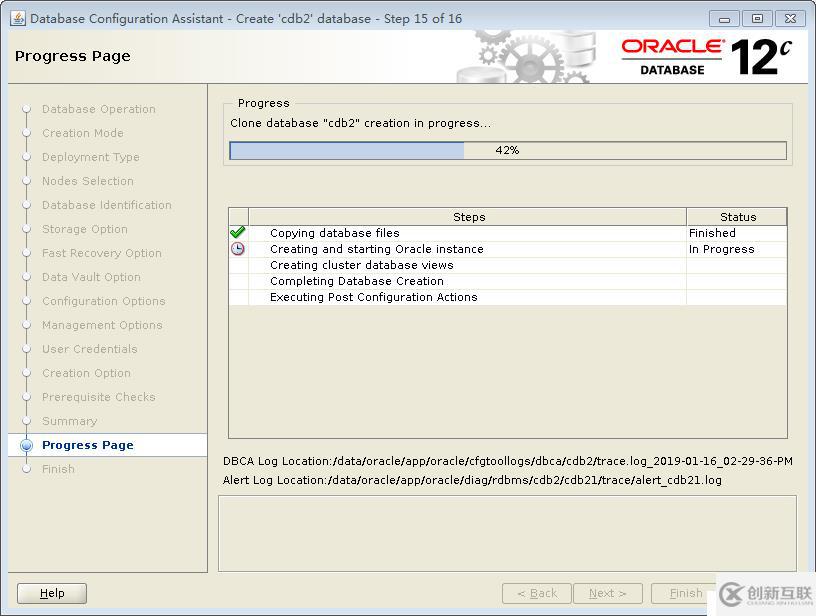The height and width of the screenshot is (616, 816).
Task: Select the Deployment Type step
Action: 91,157
